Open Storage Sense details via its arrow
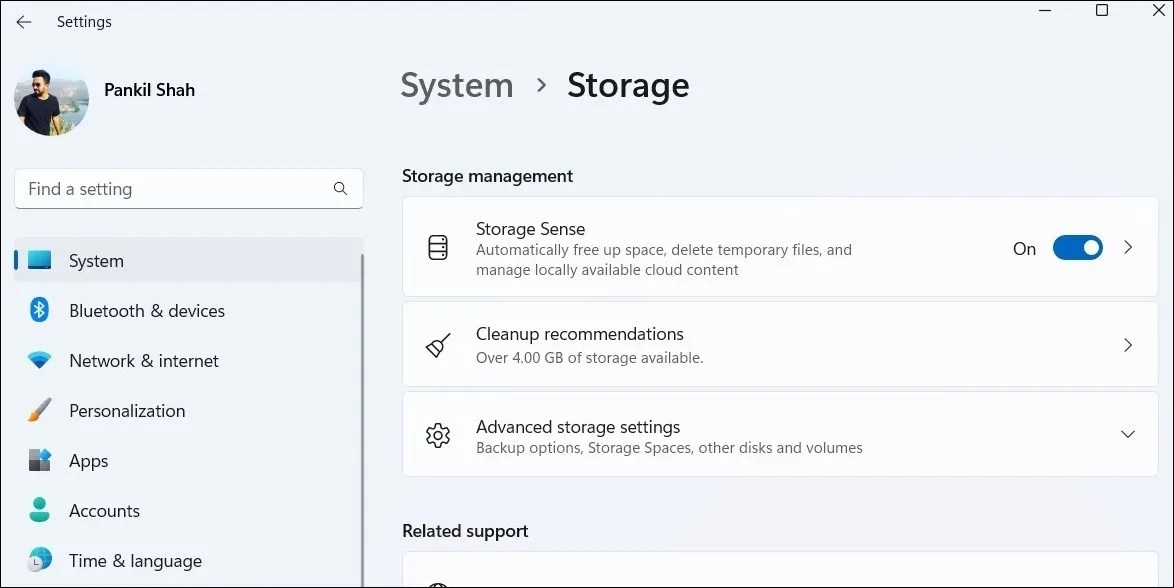Viewport: 1174px width, 588px height. [x=1128, y=247]
